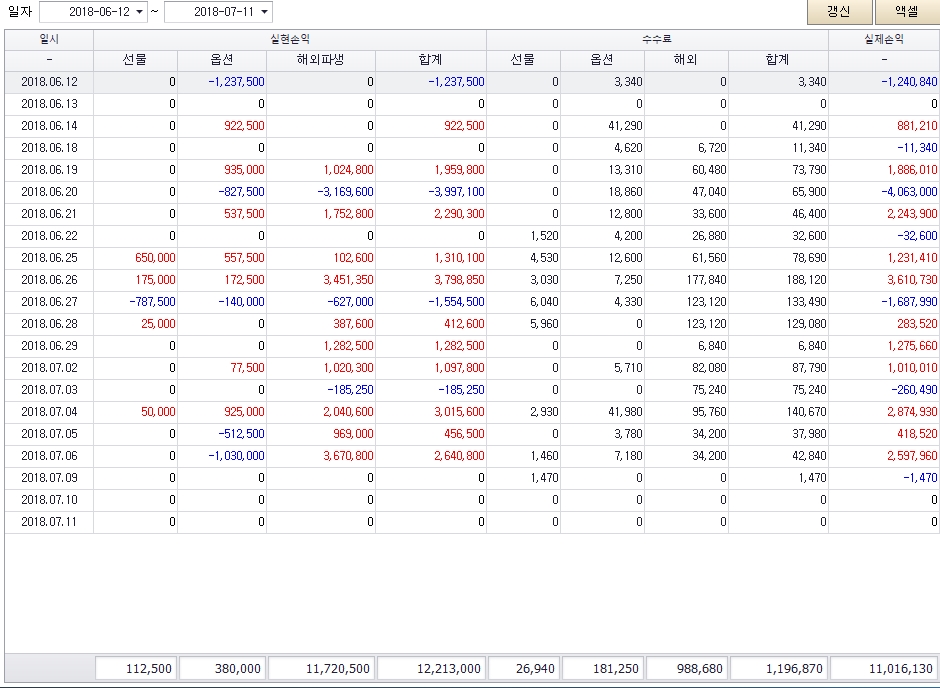This screenshot has height=688, width=940.
Task: Click the 12,213,000 realized profit total
Action: (x=431, y=669)
